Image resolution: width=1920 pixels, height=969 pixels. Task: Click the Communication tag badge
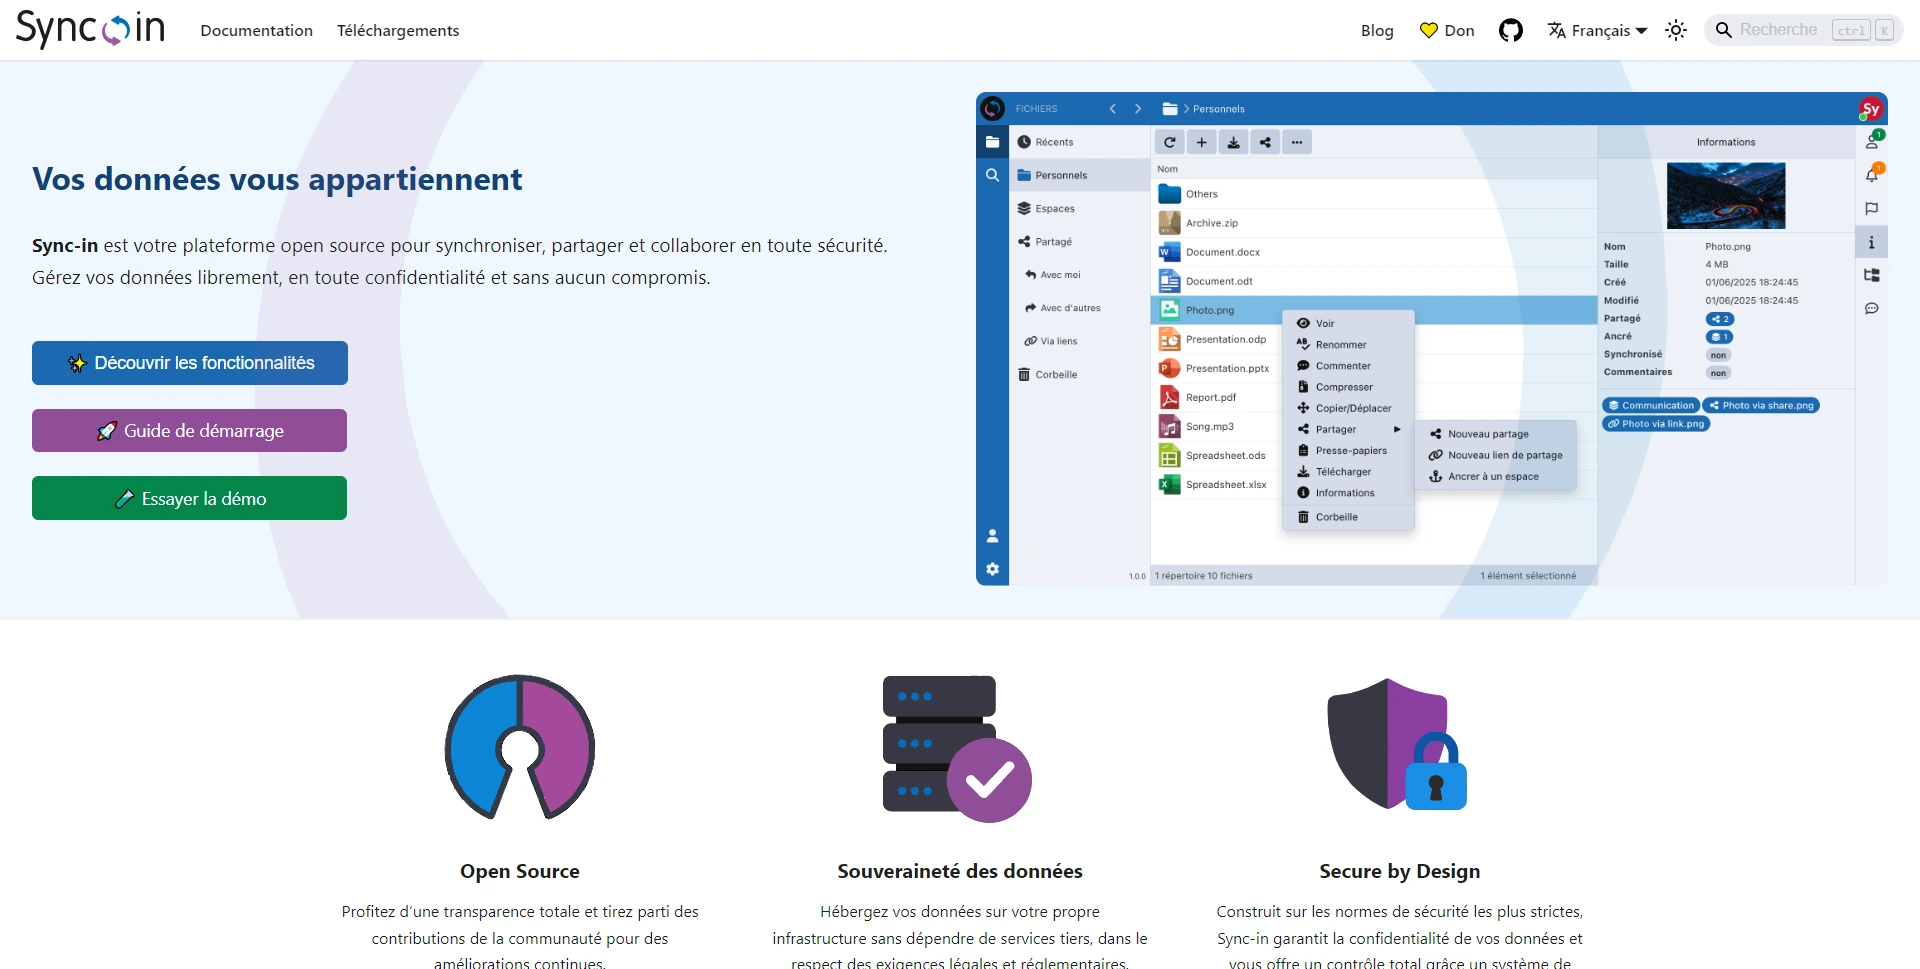pos(1651,405)
